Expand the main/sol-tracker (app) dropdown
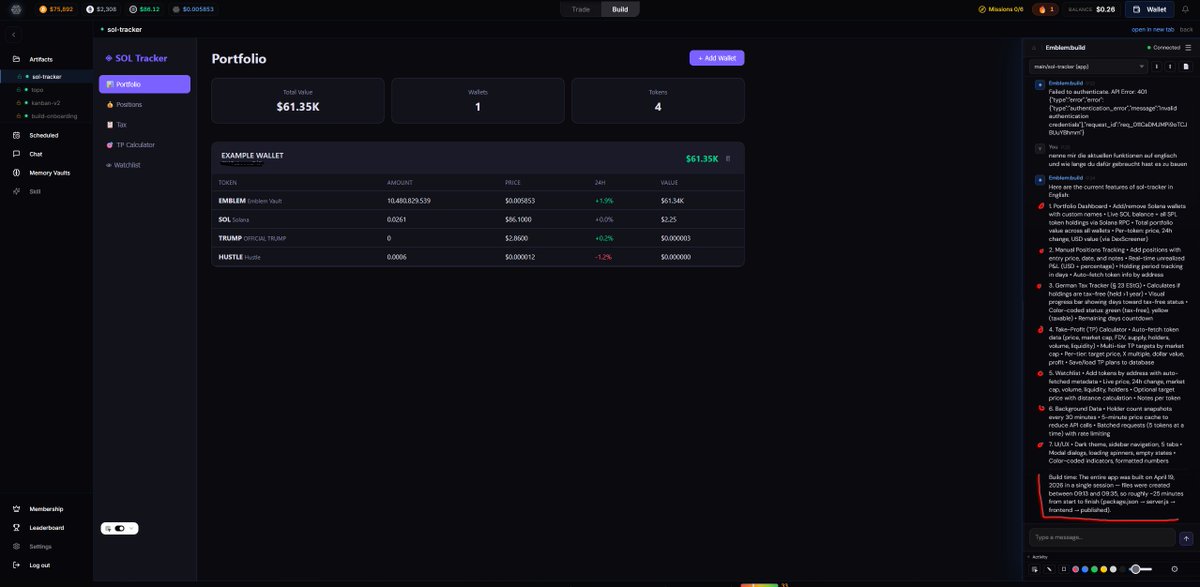 pos(1088,67)
